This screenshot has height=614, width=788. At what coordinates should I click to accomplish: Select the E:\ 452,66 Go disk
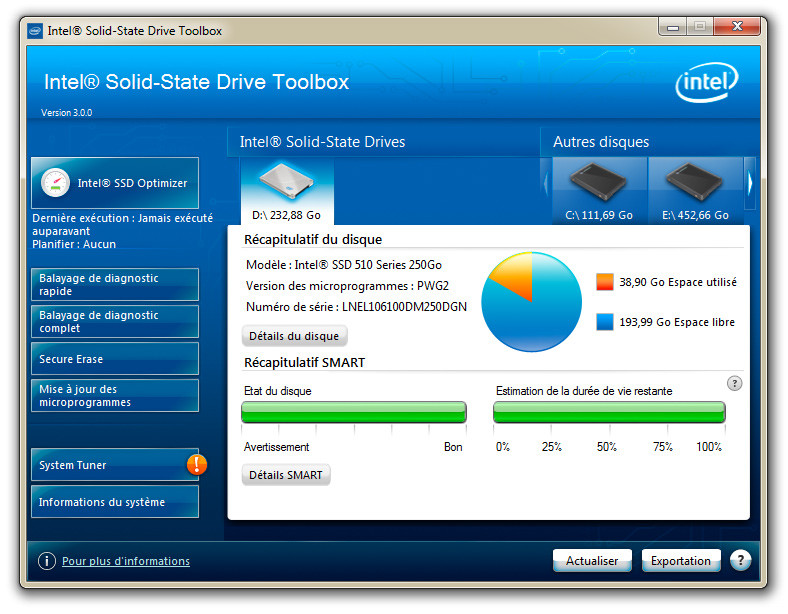point(696,191)
